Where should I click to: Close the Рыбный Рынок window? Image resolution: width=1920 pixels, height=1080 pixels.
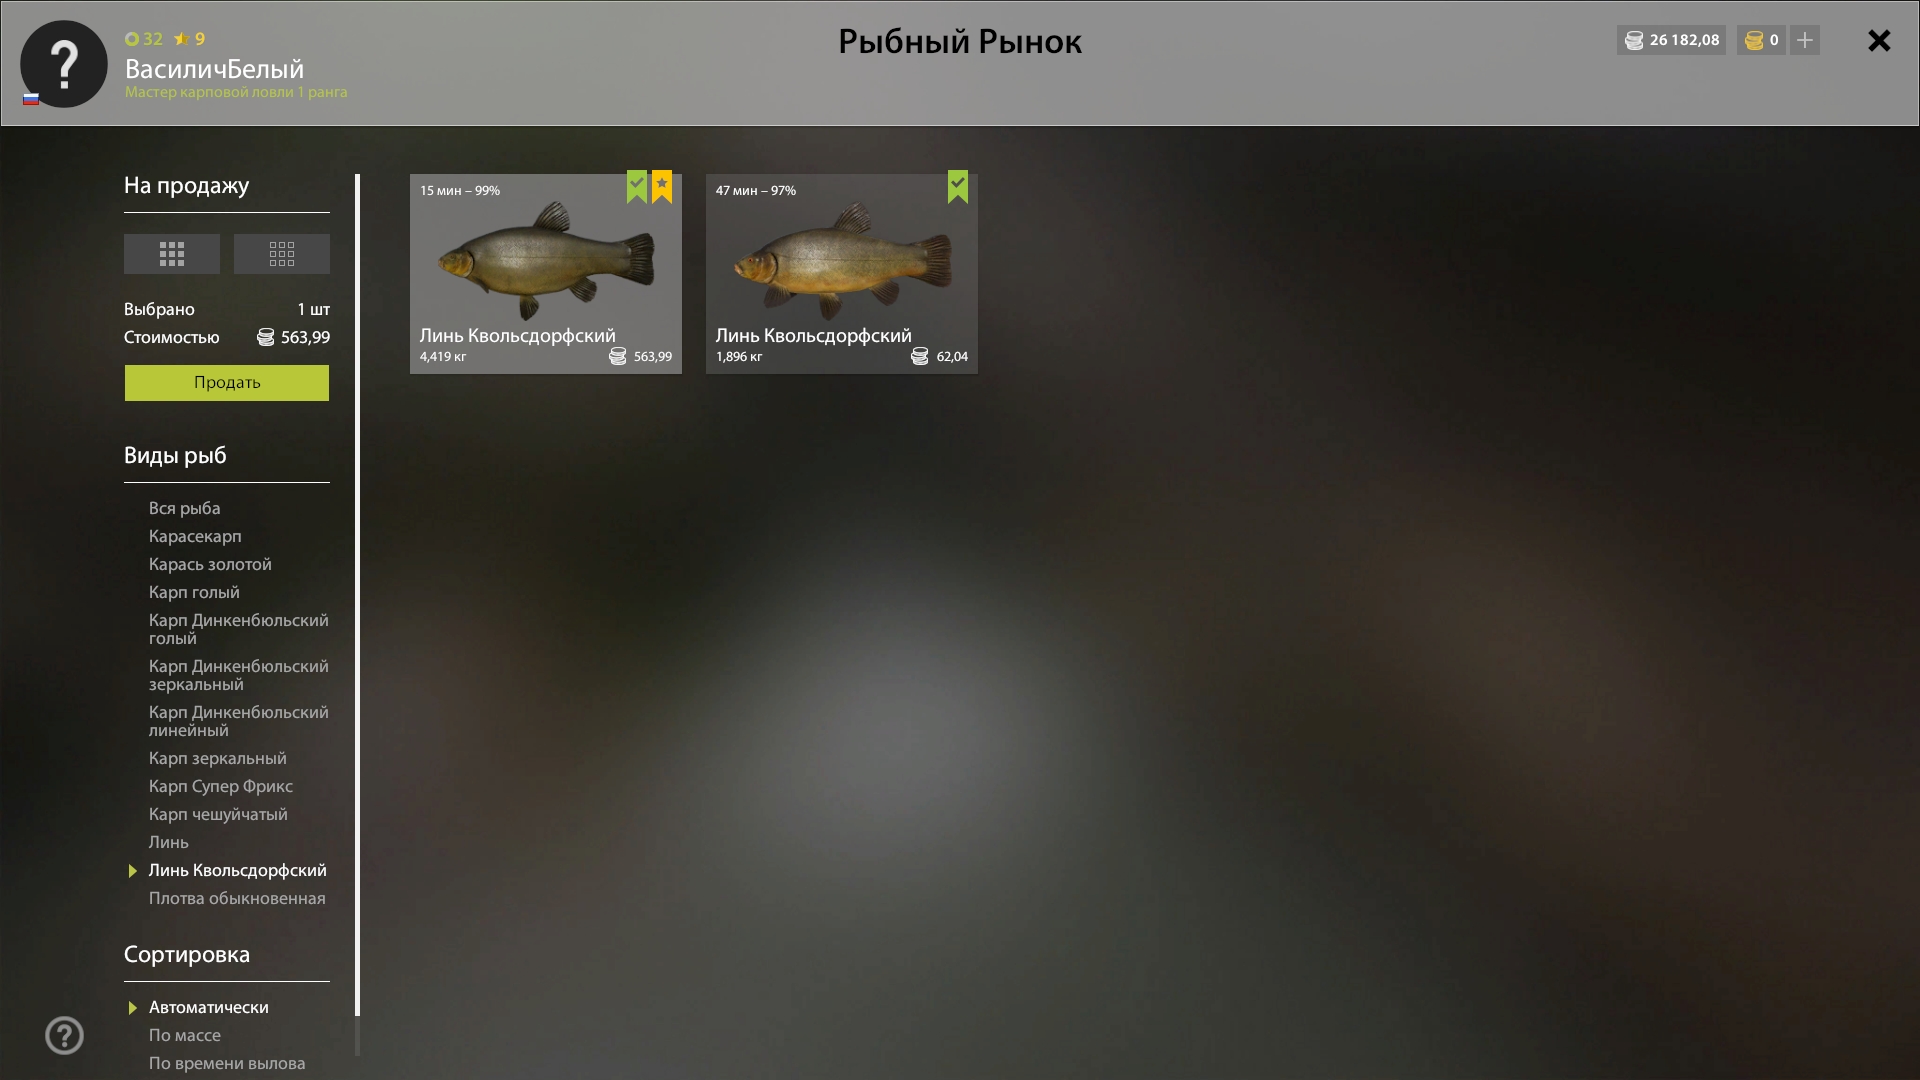point(1879,40)
